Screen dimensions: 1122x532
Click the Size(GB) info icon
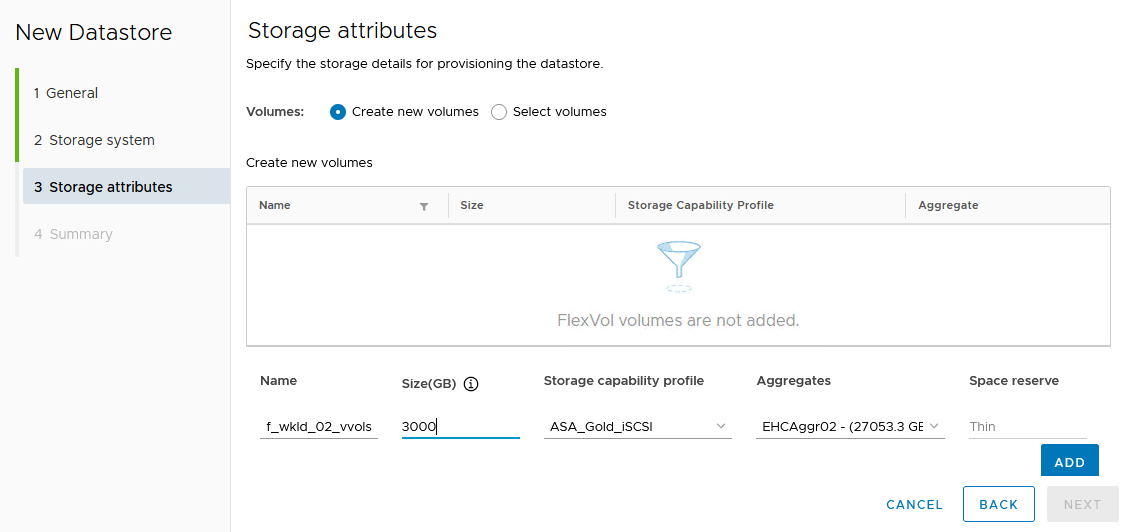click(x=472, y=384)
